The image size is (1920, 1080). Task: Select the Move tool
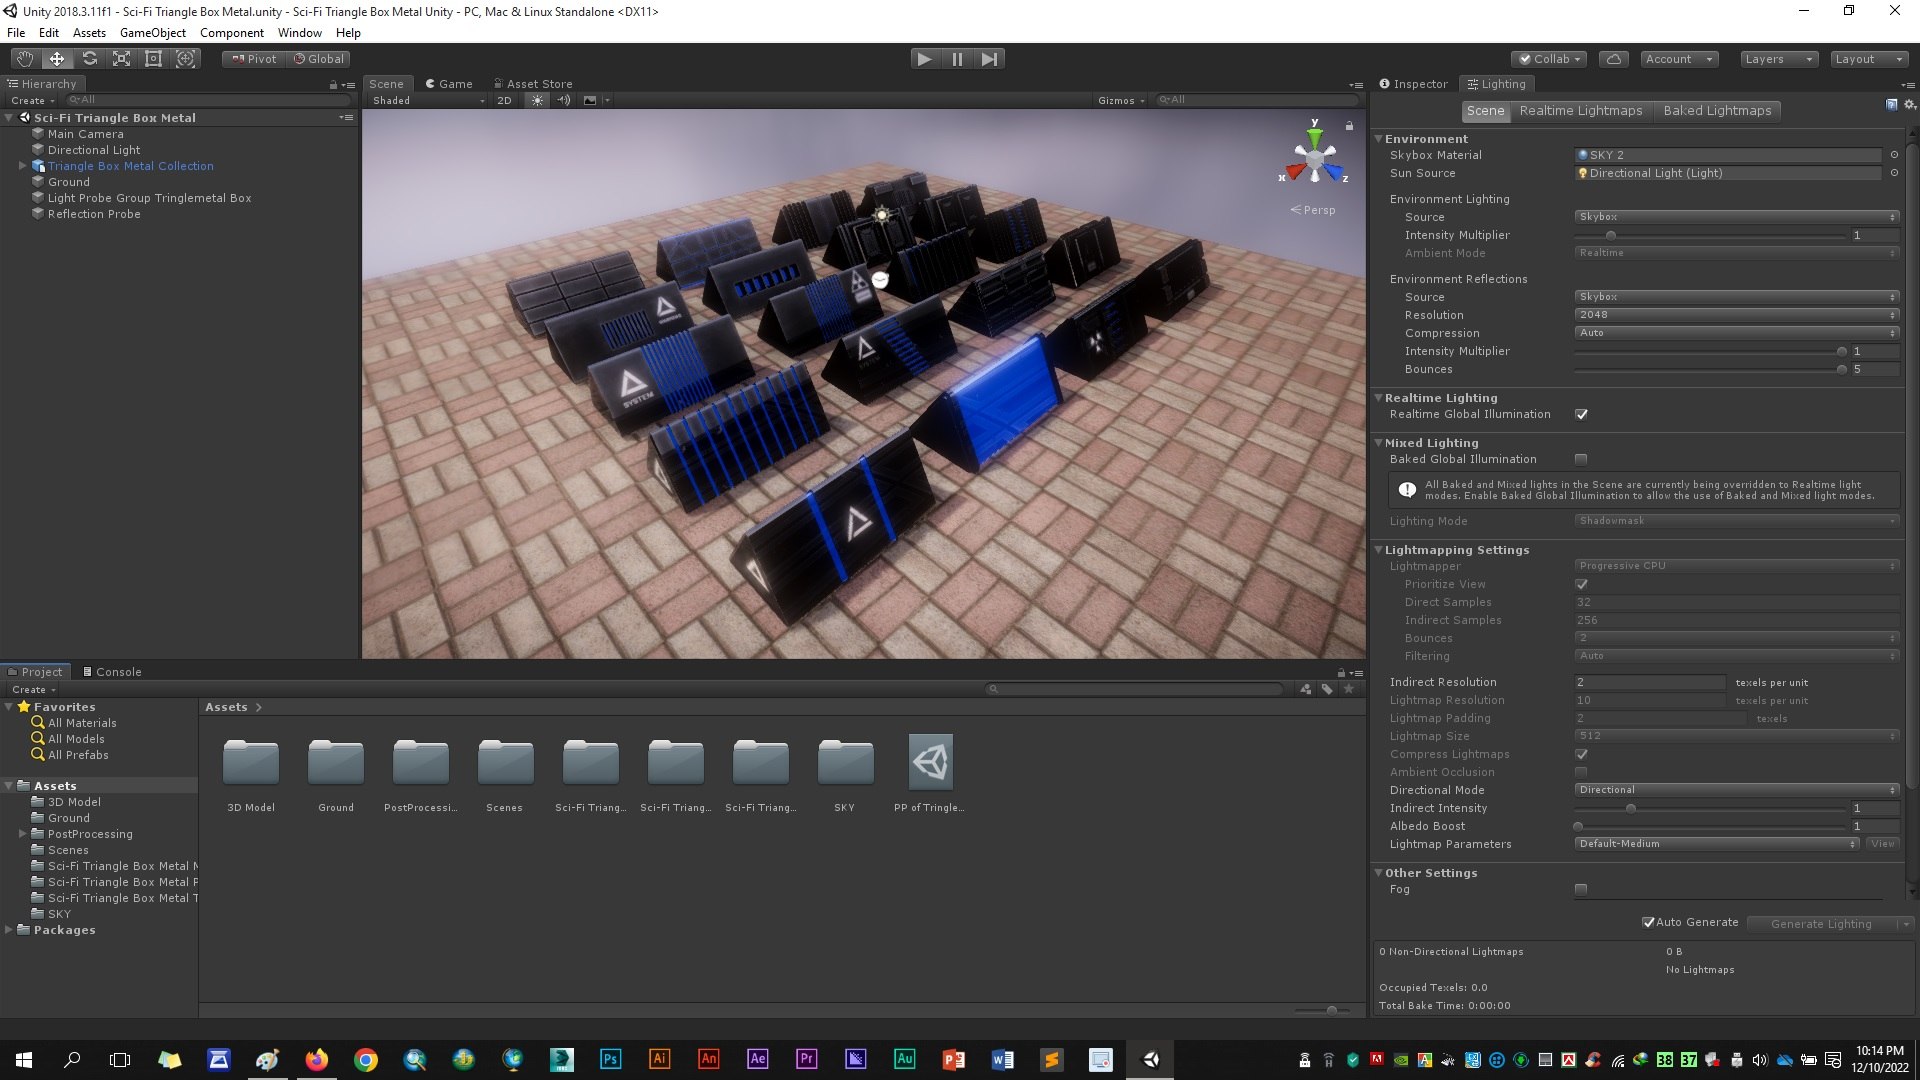pos(57,59)
